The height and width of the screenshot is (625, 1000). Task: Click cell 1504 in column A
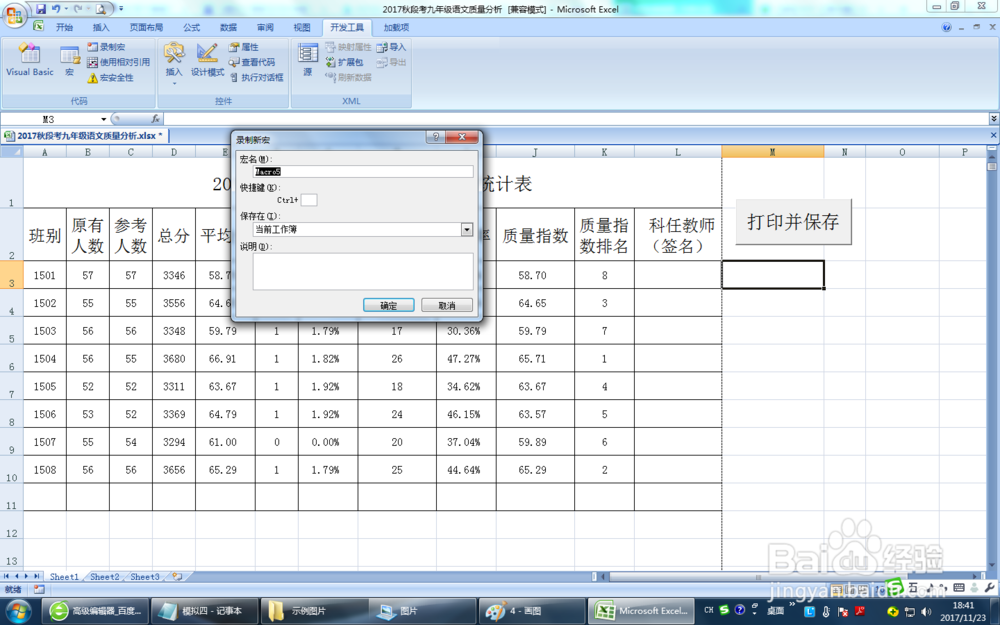click(x=45, y=358)
